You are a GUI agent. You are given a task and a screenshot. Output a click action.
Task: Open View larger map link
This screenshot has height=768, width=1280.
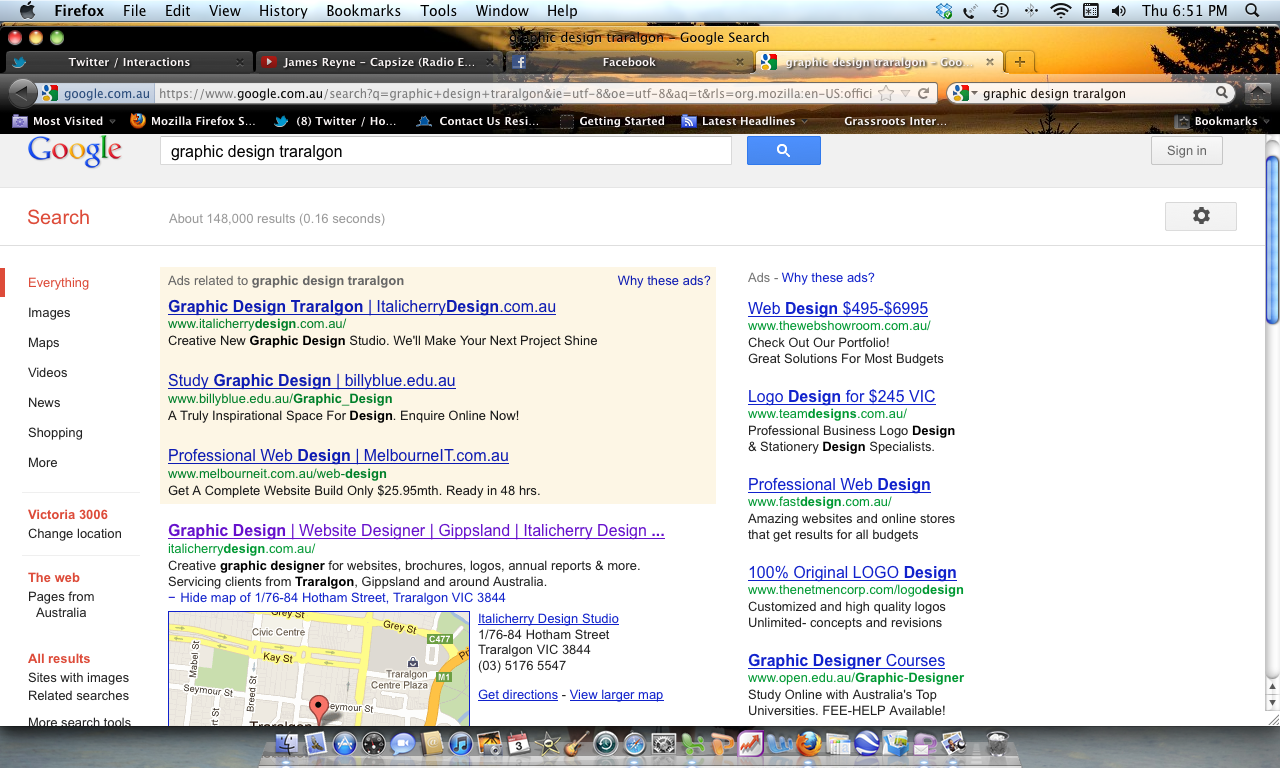tap(616, 695)
